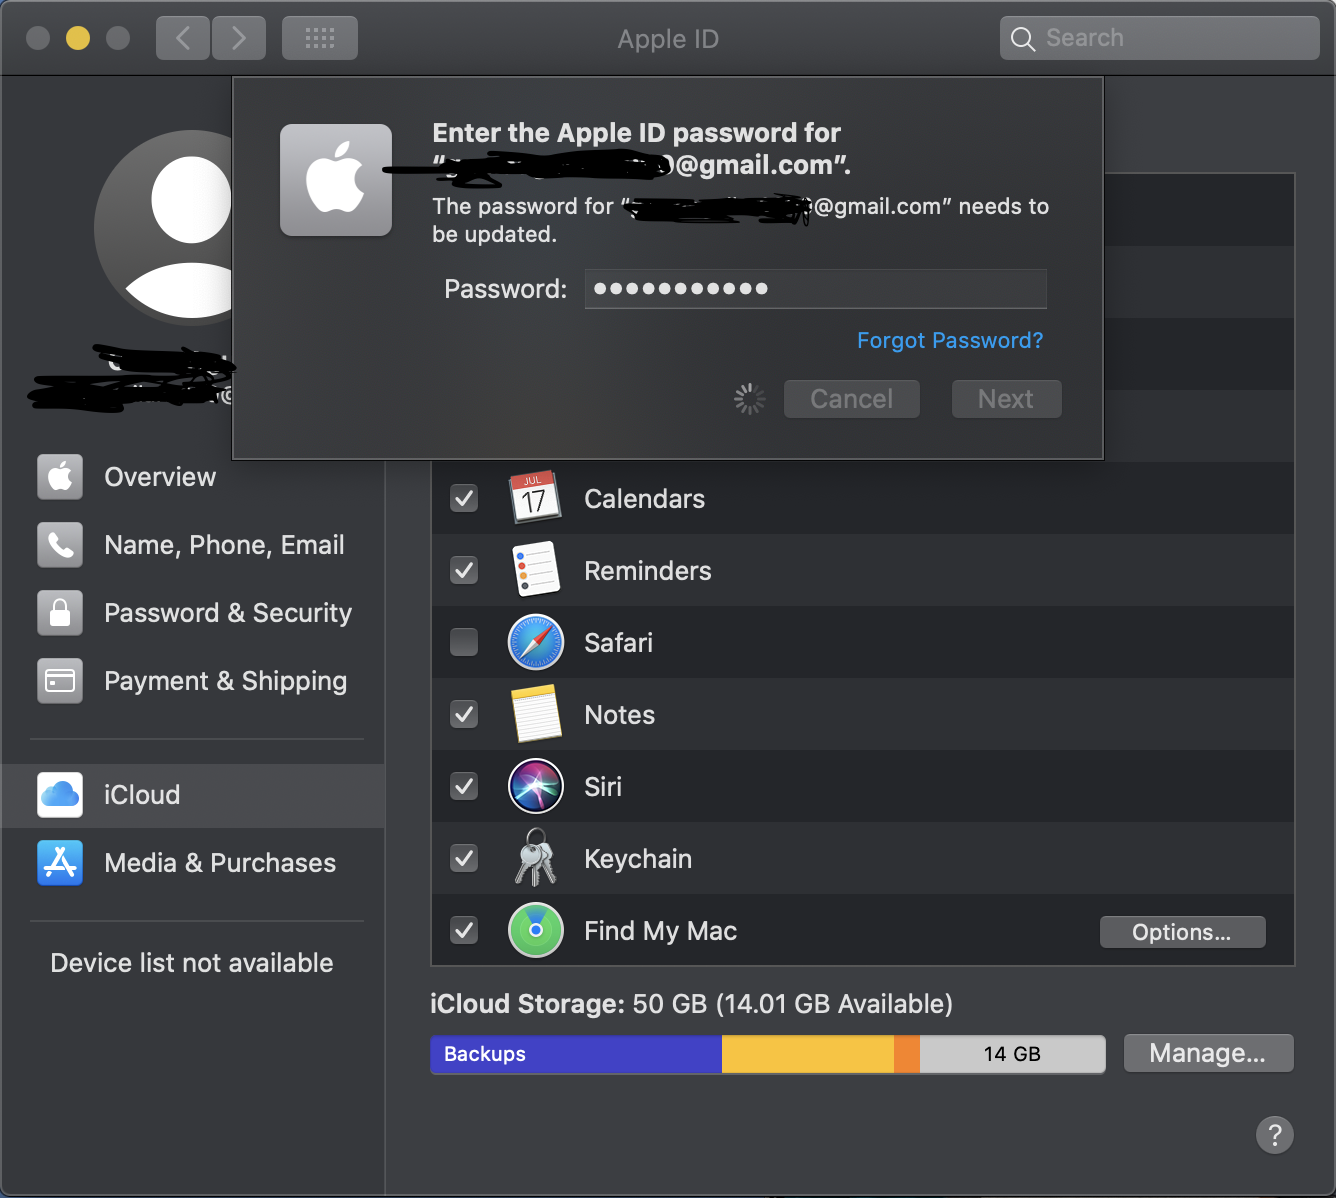Click the Safari label in the app list
Image resolution: width=1336 pixels, height=1198 pixels.
click(x=619, y=643)
